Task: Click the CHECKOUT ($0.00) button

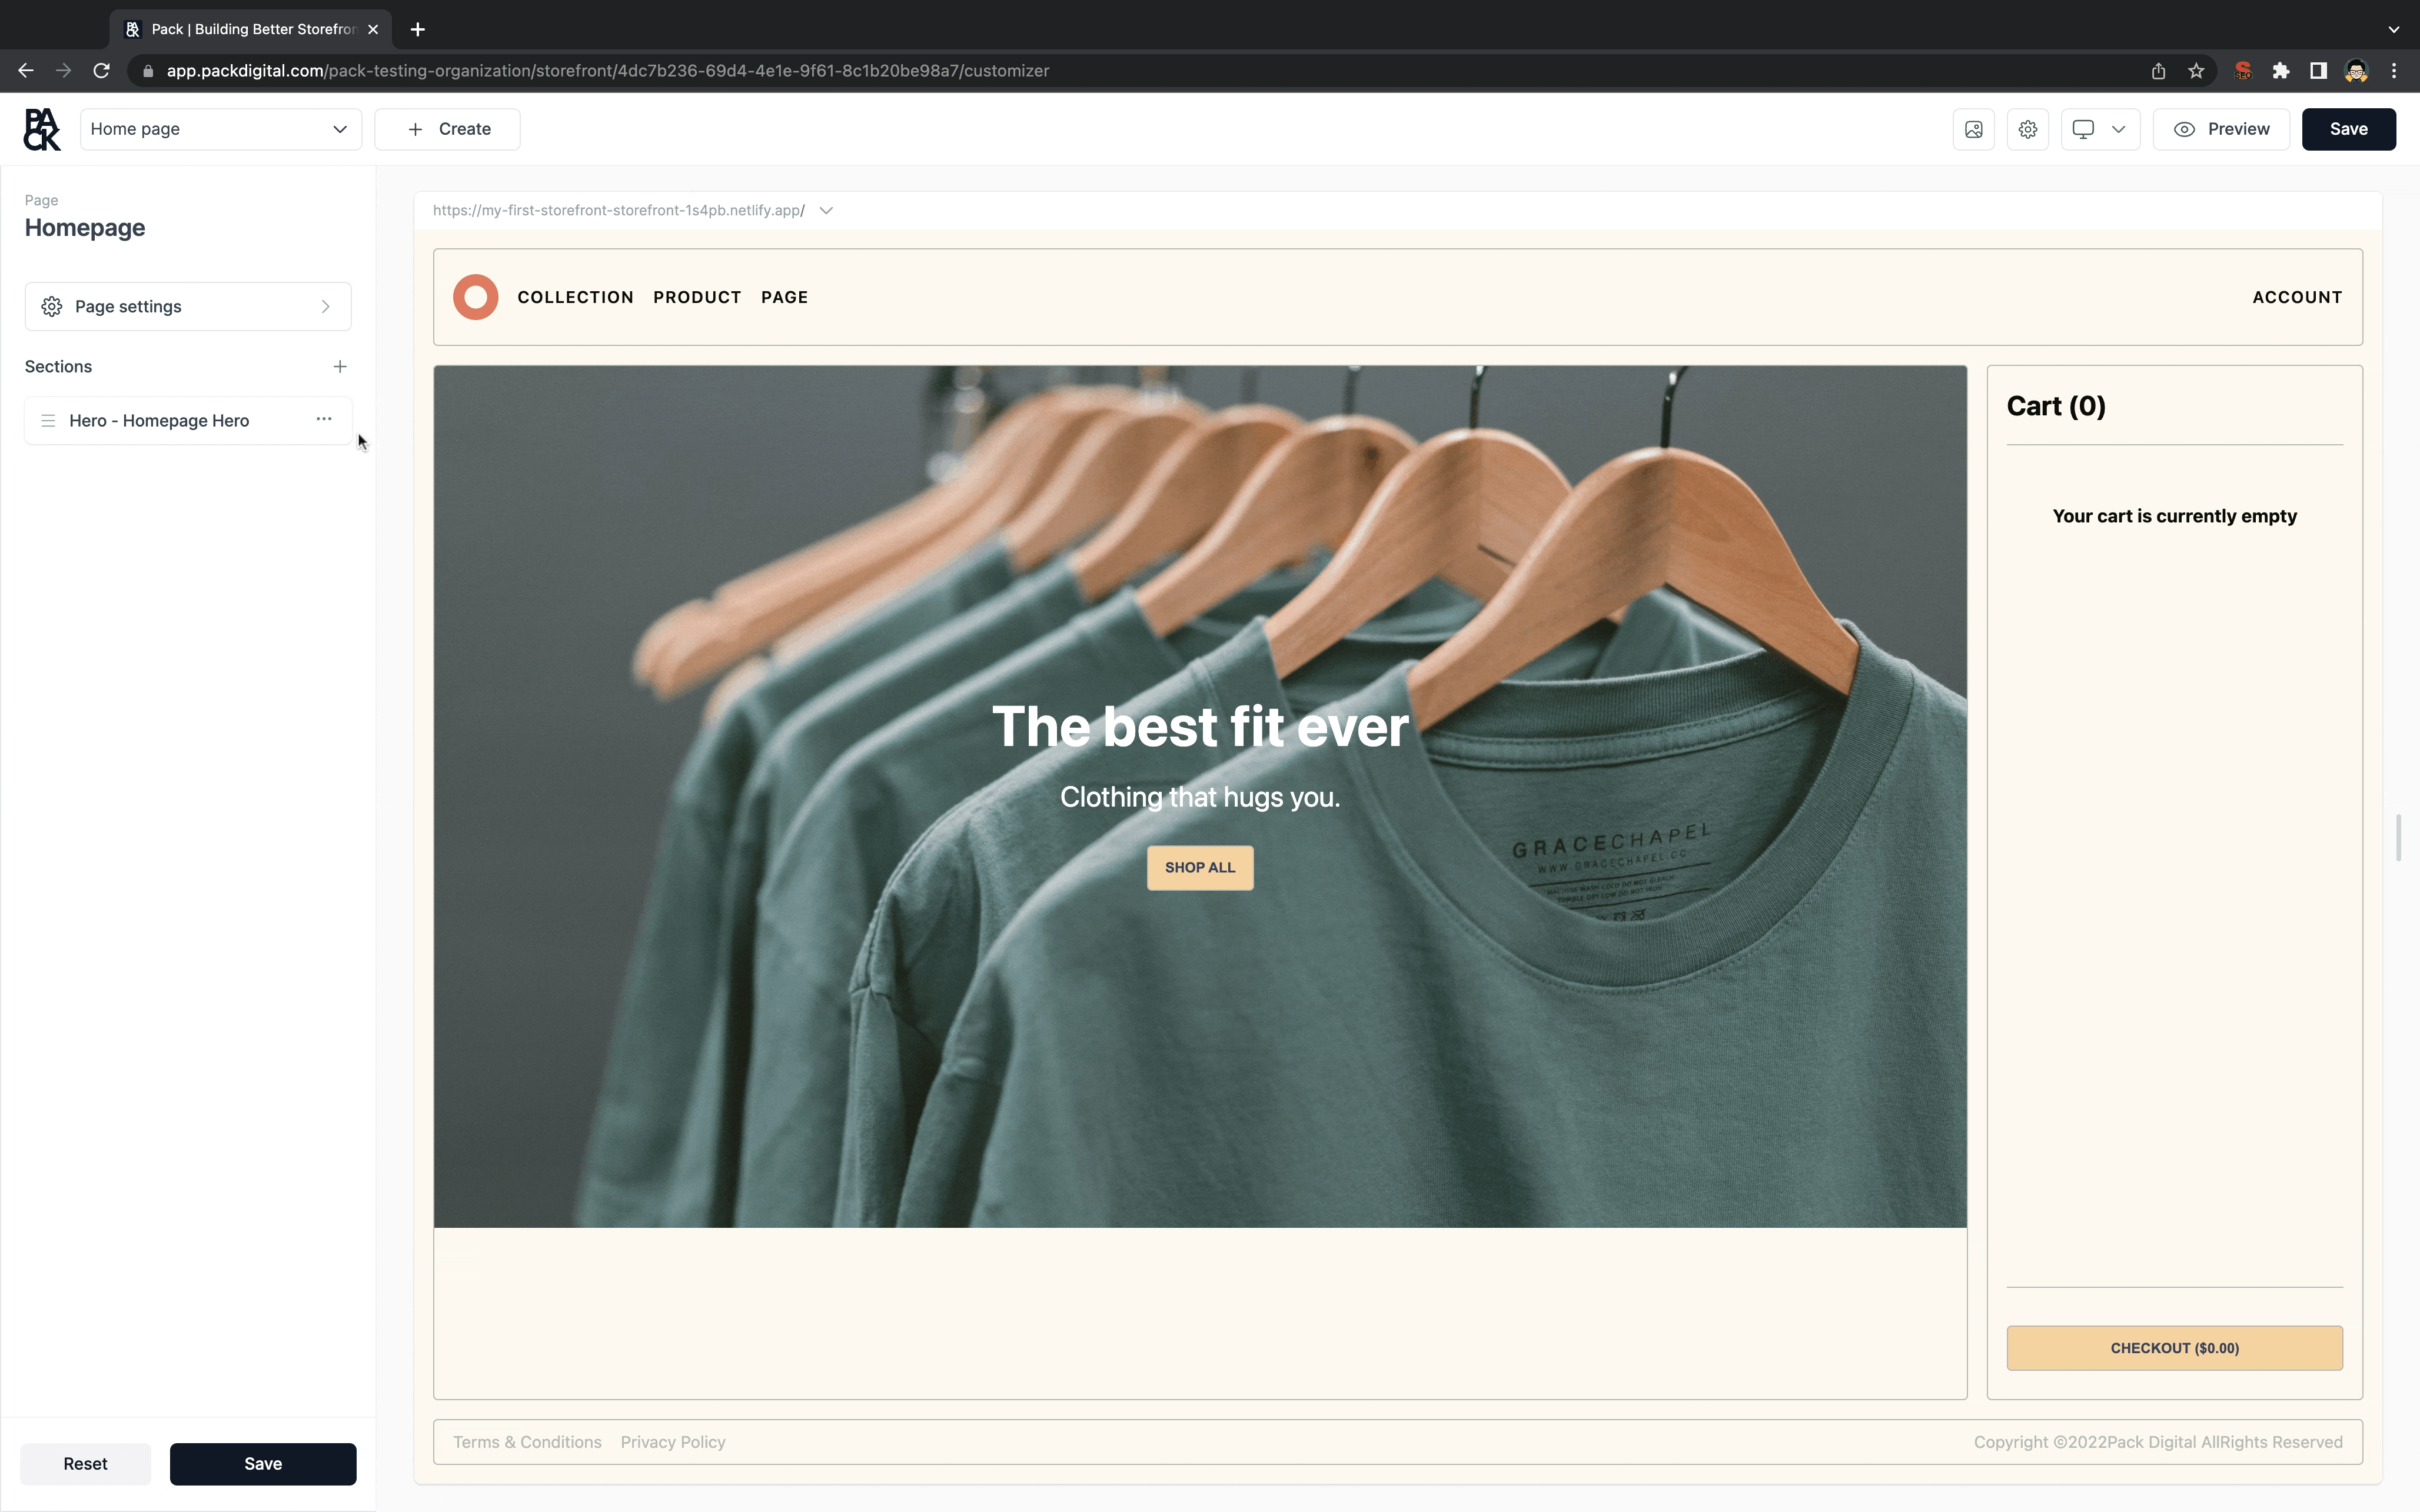Action: click(x=2174, y=1348)
